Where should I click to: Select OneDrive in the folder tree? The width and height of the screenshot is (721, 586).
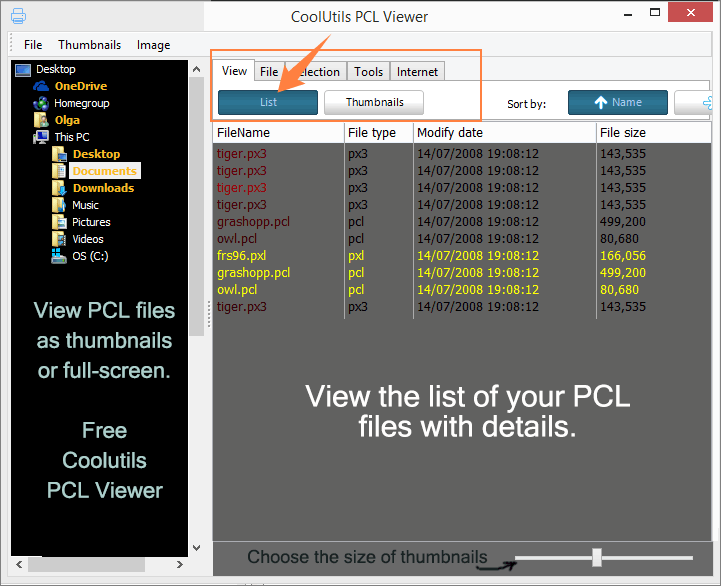[81, 86]
